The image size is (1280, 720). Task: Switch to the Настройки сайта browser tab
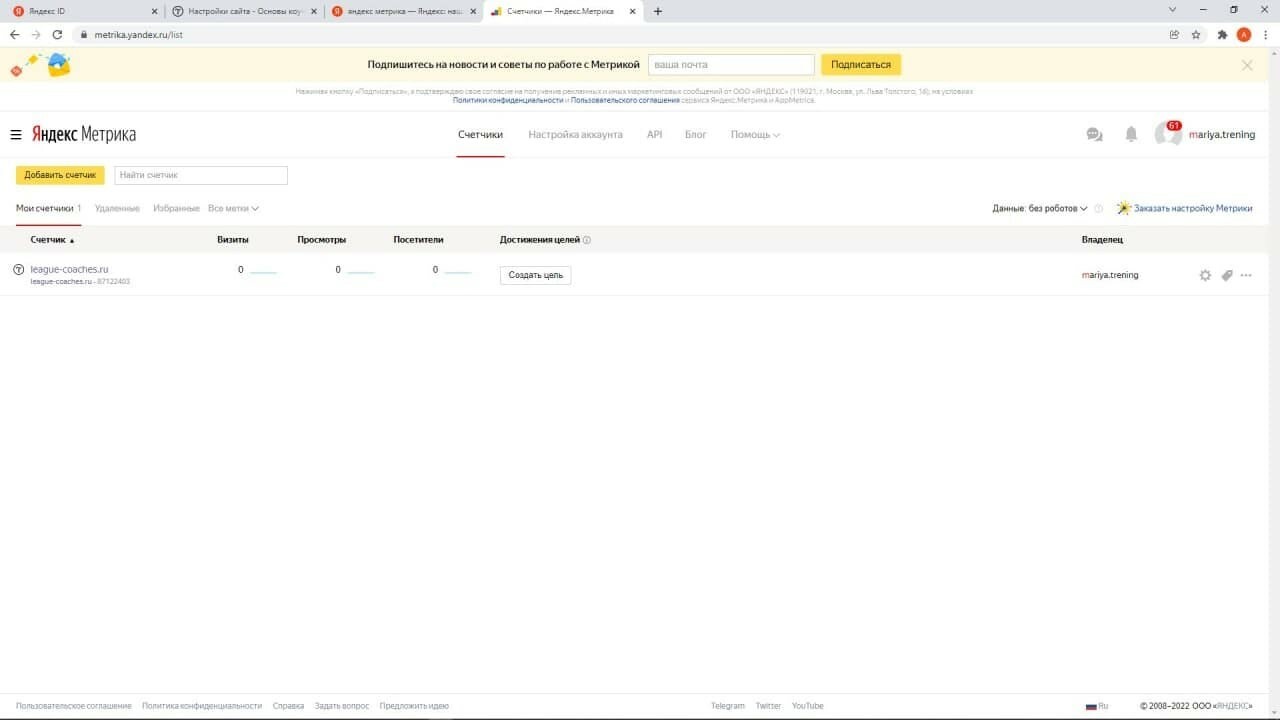[244, 11]
